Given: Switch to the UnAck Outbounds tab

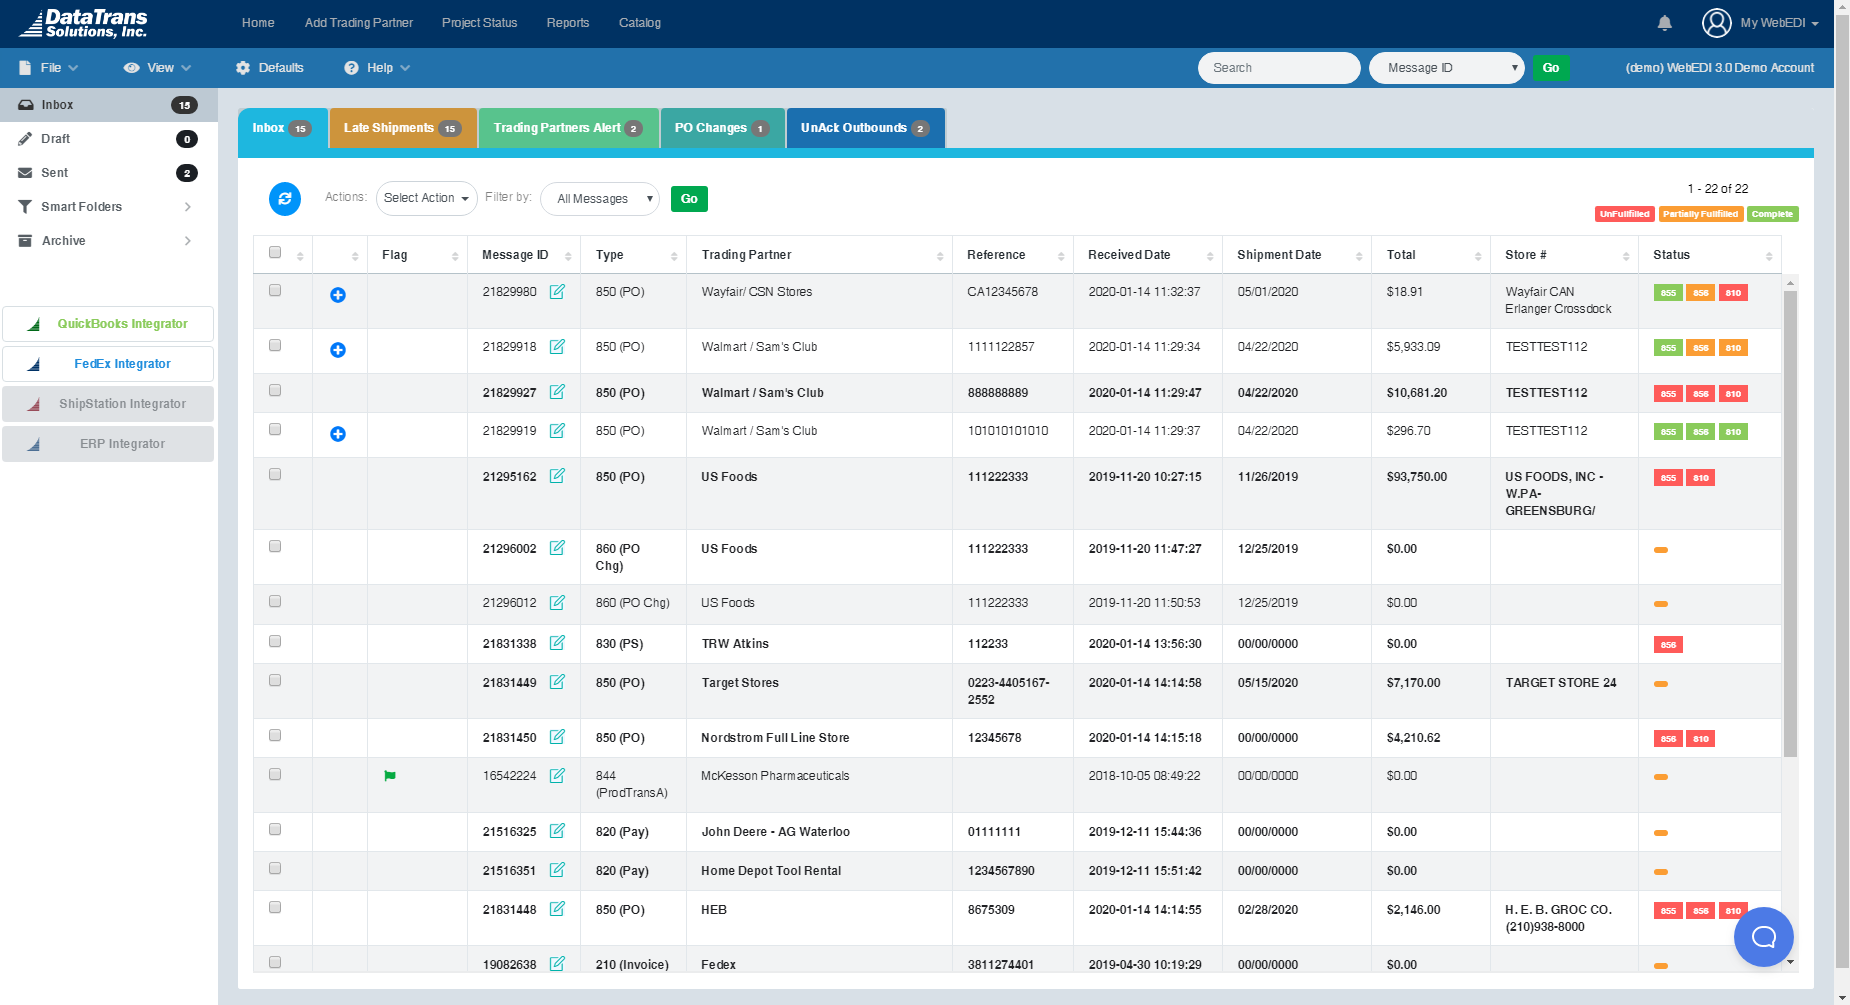Looking at the screenshot, I should [865, 128].
